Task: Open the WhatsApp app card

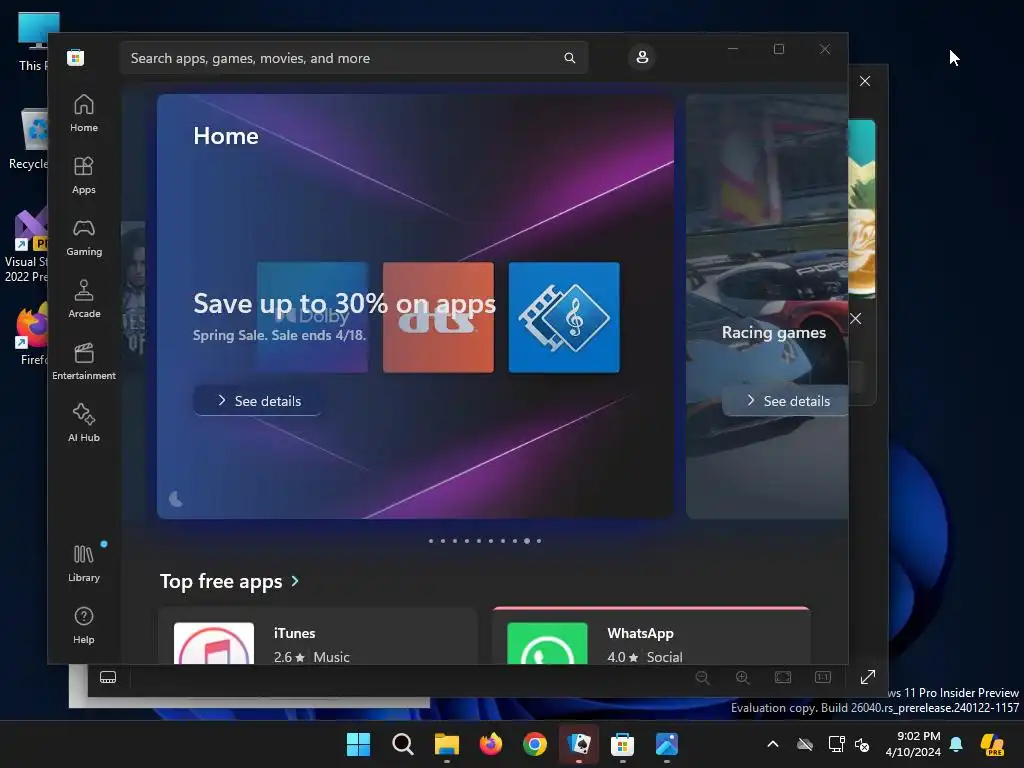Action: [651, 637]
